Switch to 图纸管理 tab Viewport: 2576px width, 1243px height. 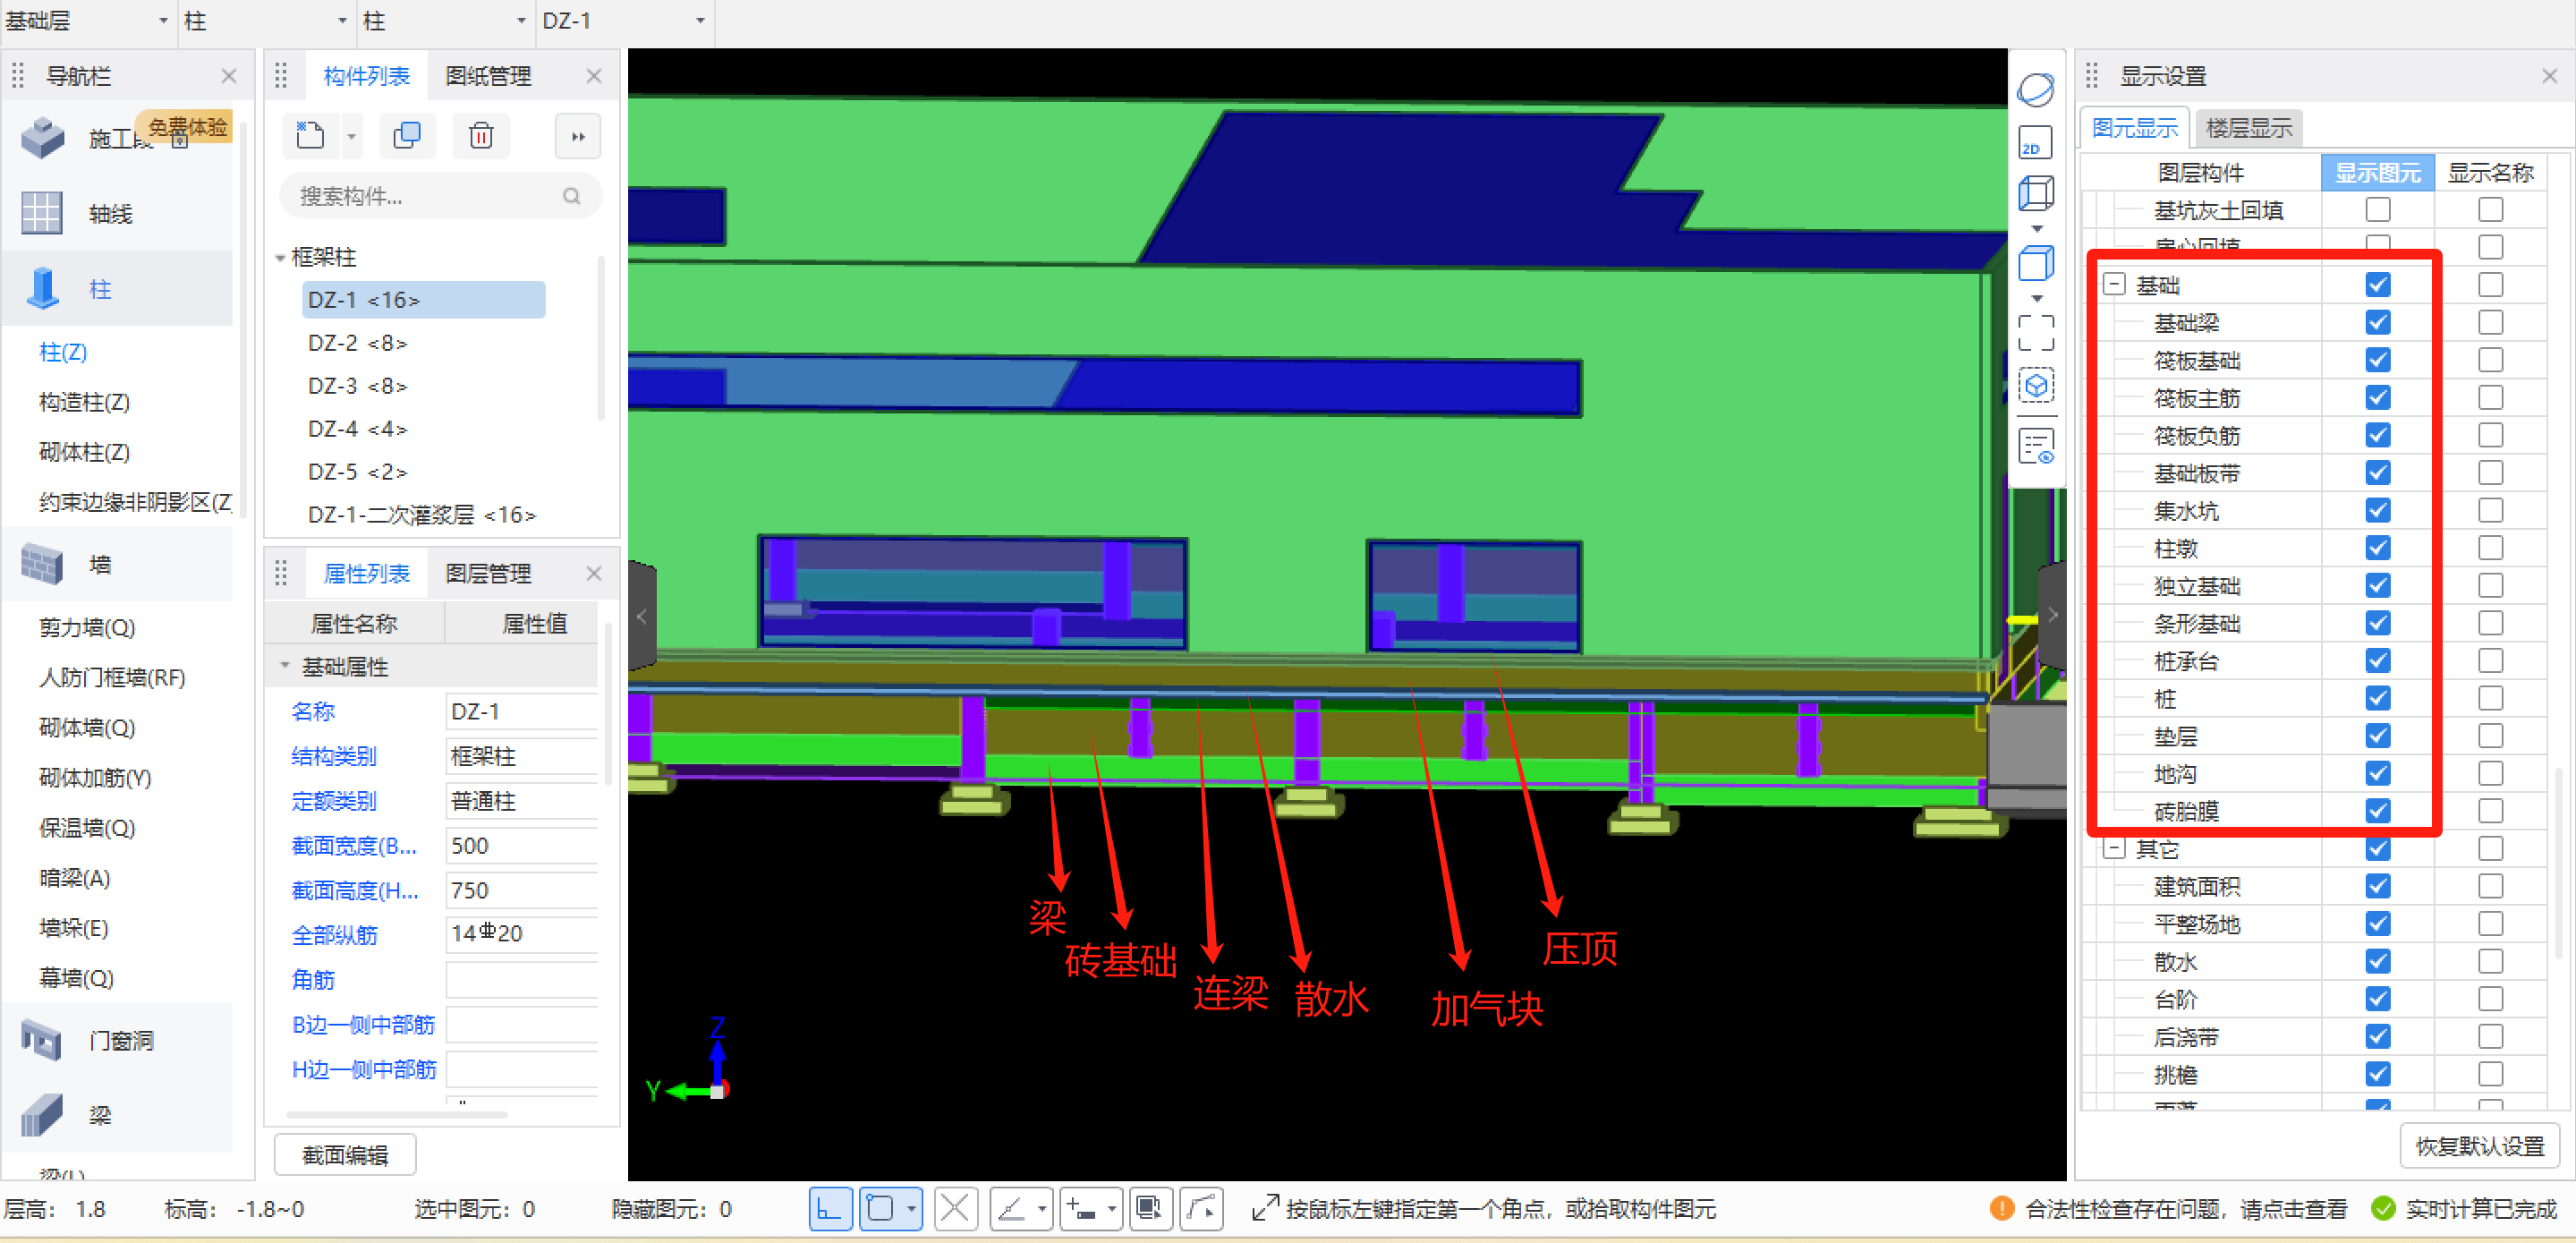(488, 76)
